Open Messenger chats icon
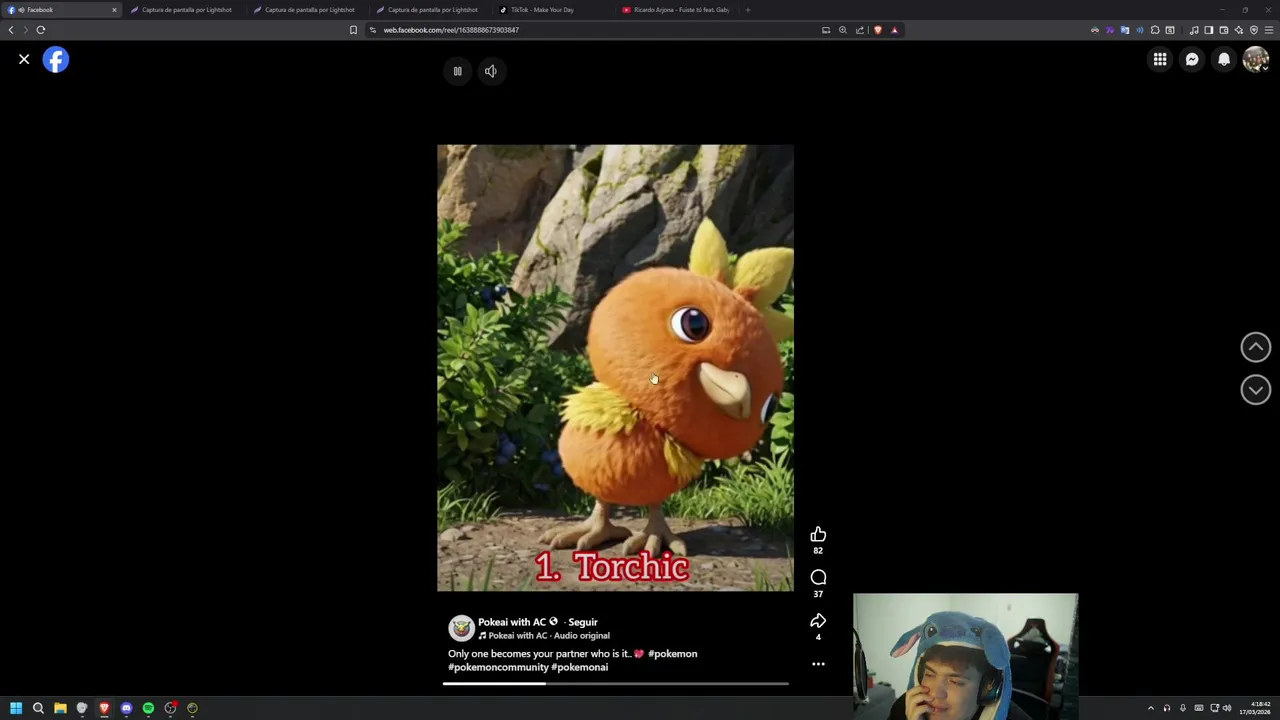This screenshot has width=1280, height=720. click(1192, 60)
